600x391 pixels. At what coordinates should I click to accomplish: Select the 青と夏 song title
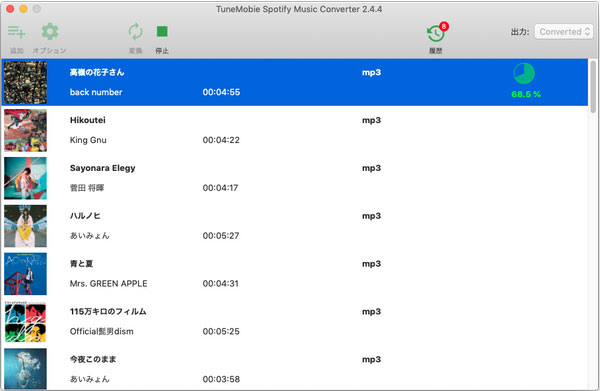point(82,264)
